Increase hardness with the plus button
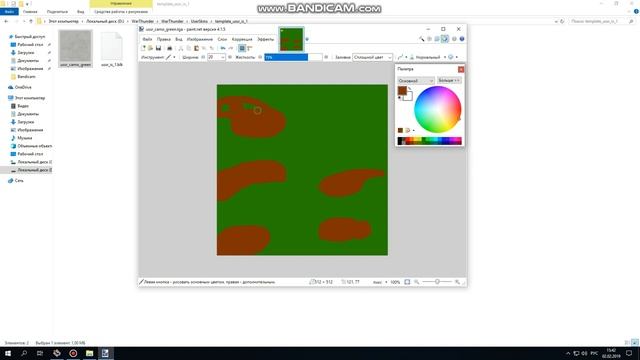640x360 pixels. (326, 57)
